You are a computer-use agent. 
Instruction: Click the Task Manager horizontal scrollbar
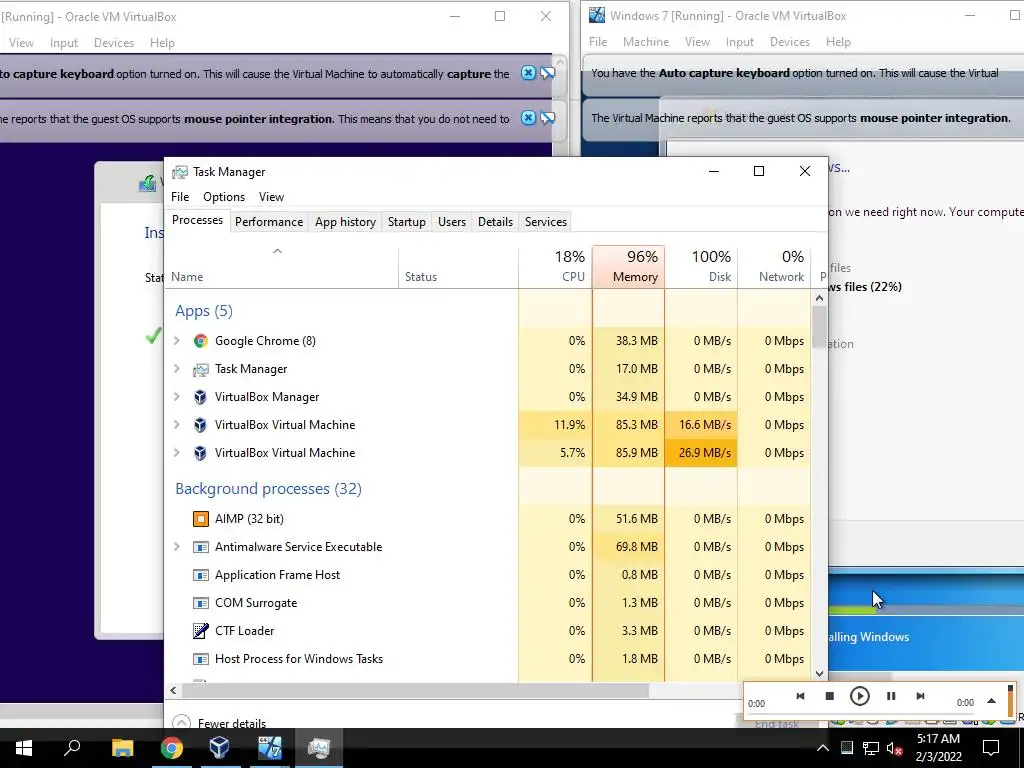pyautogui.click(x=415, y=690)
